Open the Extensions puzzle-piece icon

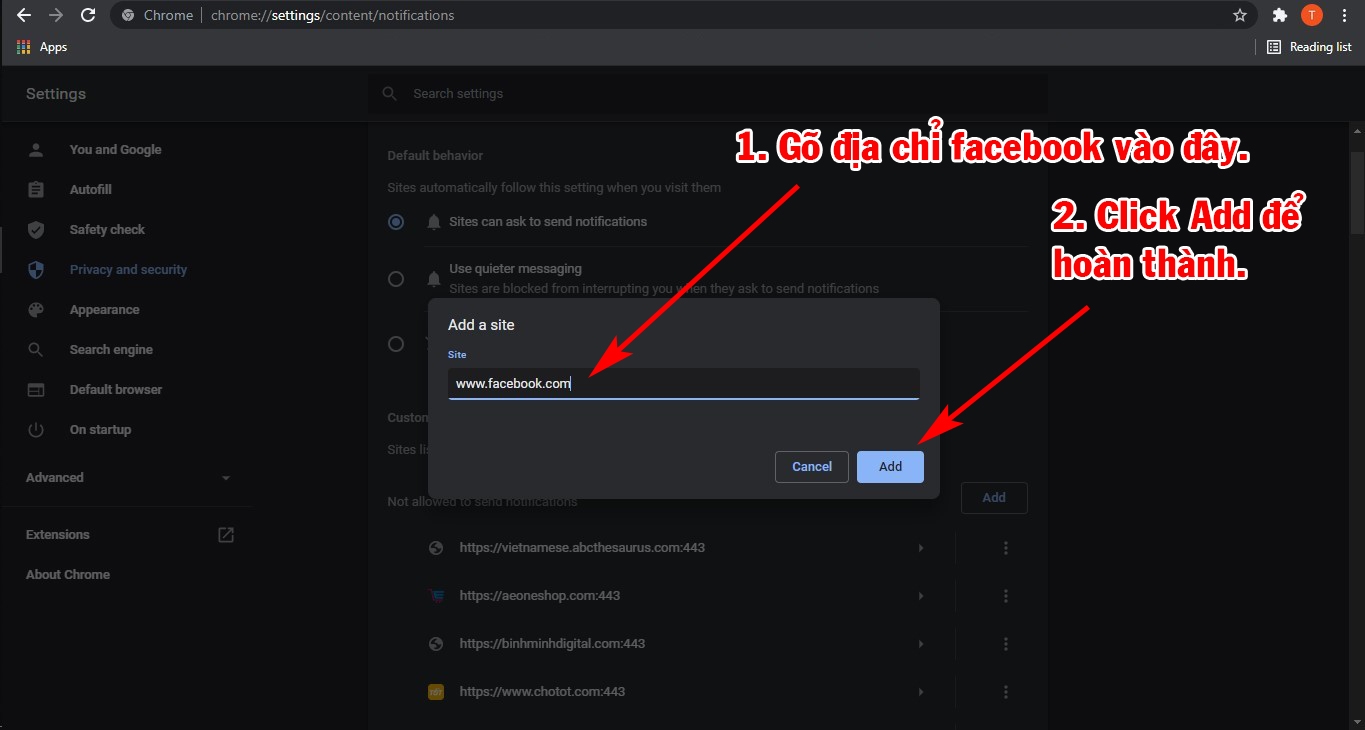[1280, 15]
